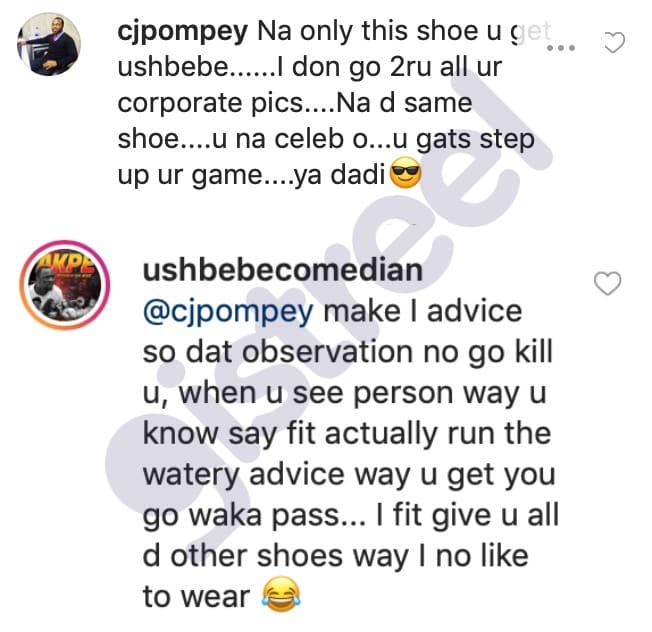Open the three-dot options on cjpompey's comment
The width and height of the screenshot is (652, 632).
561,48
